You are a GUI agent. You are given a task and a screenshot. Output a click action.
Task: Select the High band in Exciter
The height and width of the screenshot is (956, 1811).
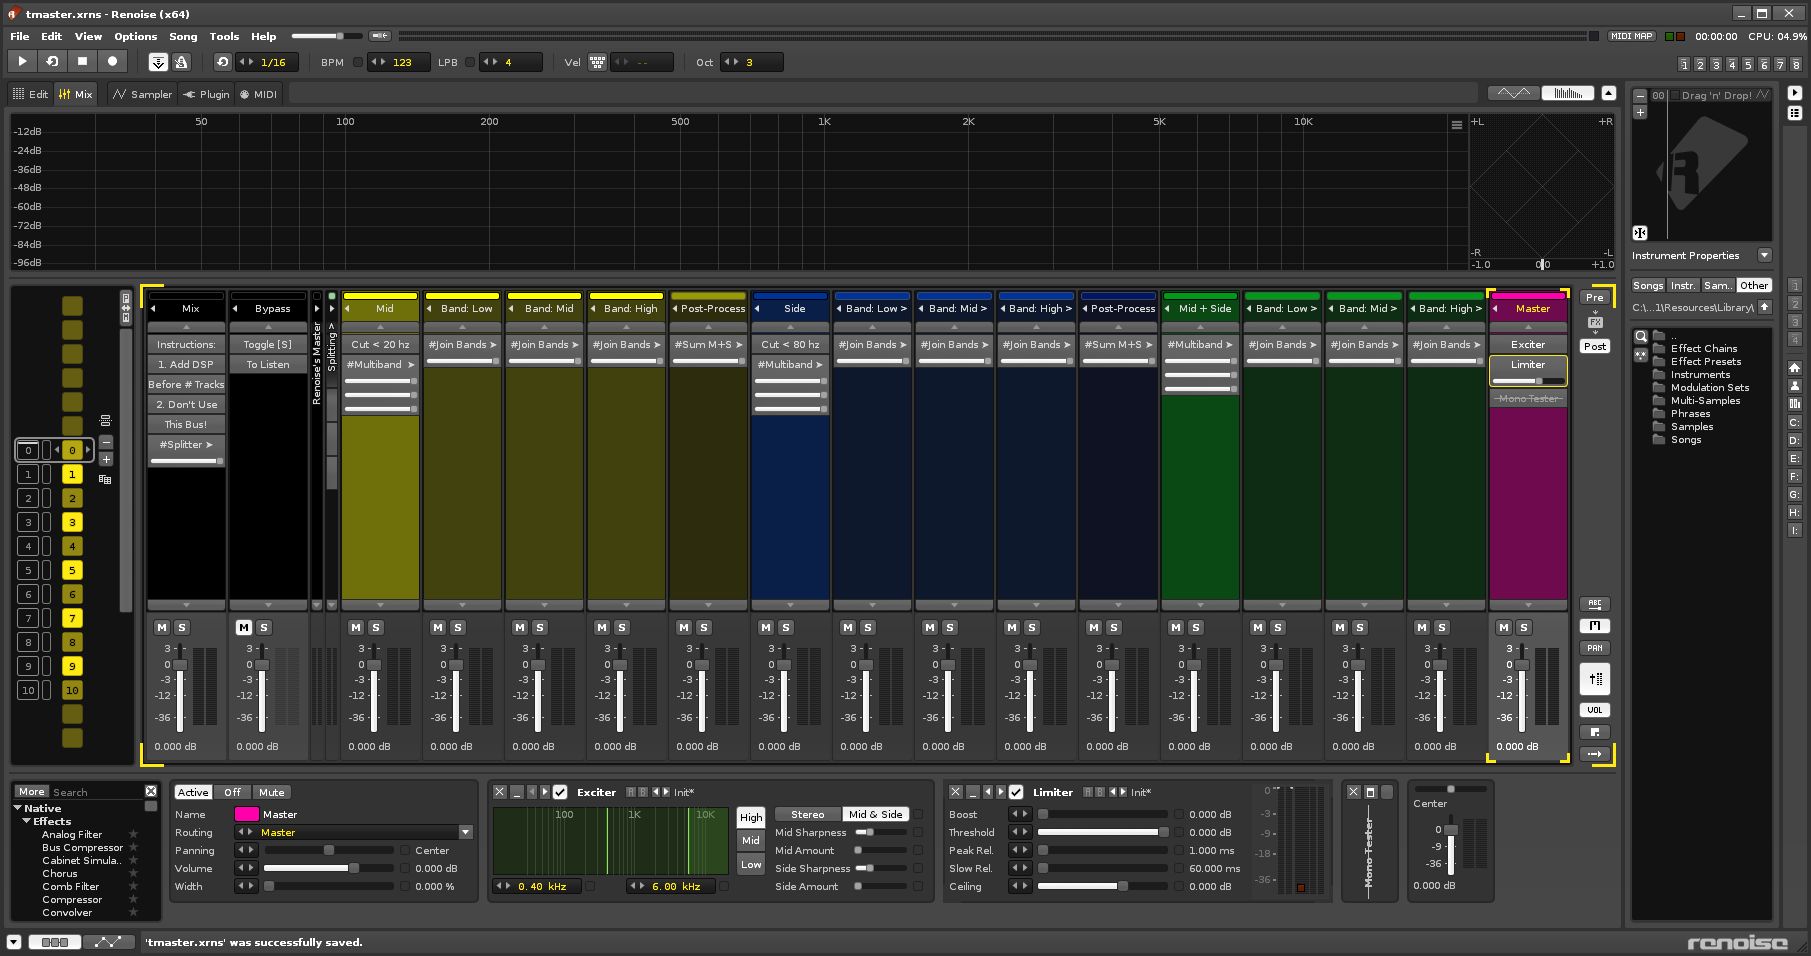tap(751, 817)
